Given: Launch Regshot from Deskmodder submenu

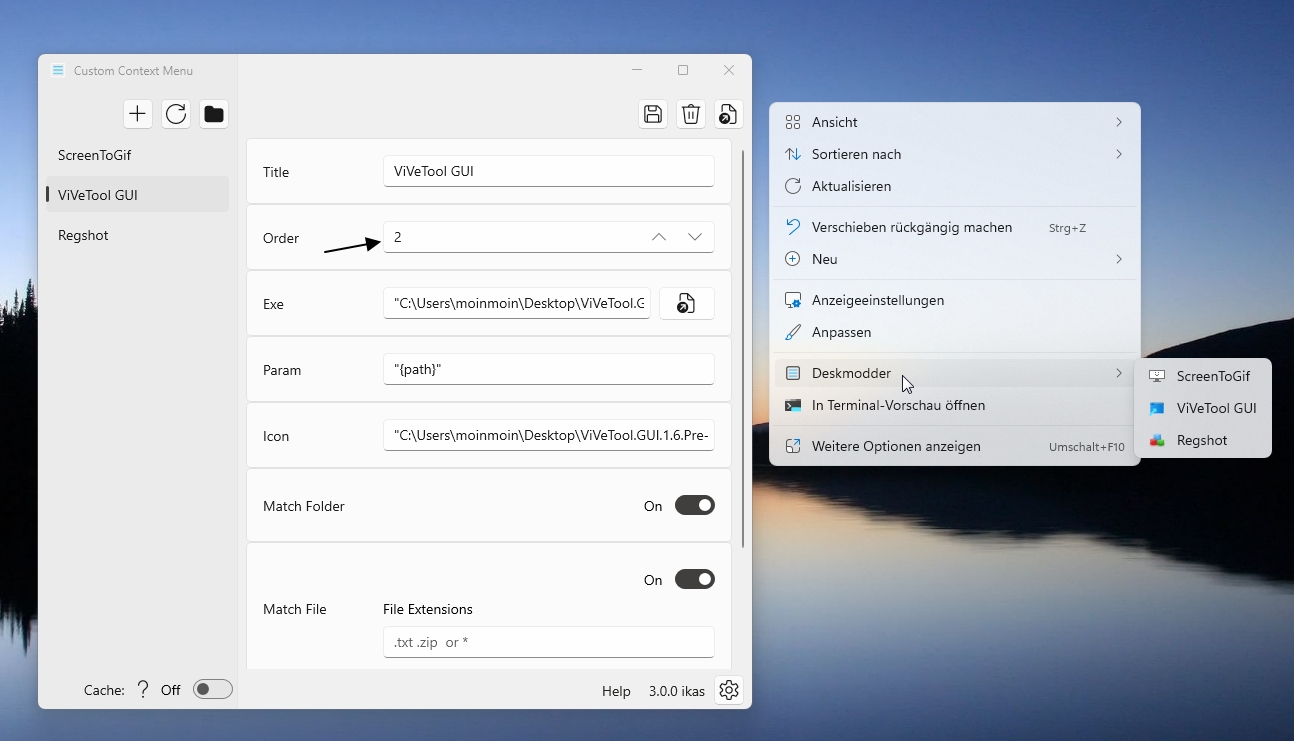Looking at the screenshot, I should pyautogui.click(x=1203, y=440).
